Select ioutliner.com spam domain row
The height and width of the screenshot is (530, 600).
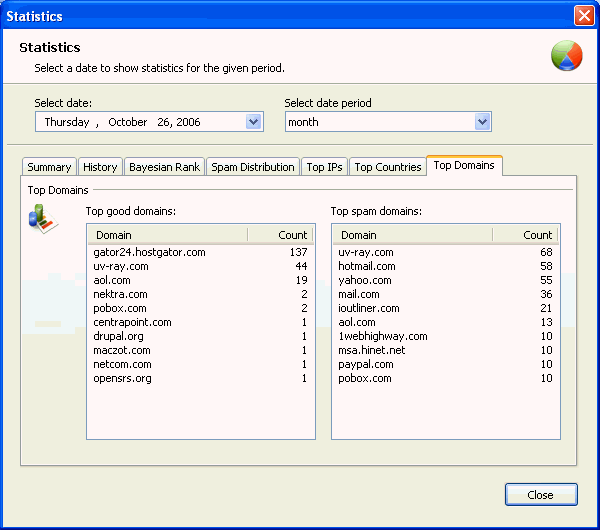click(446, 308)
